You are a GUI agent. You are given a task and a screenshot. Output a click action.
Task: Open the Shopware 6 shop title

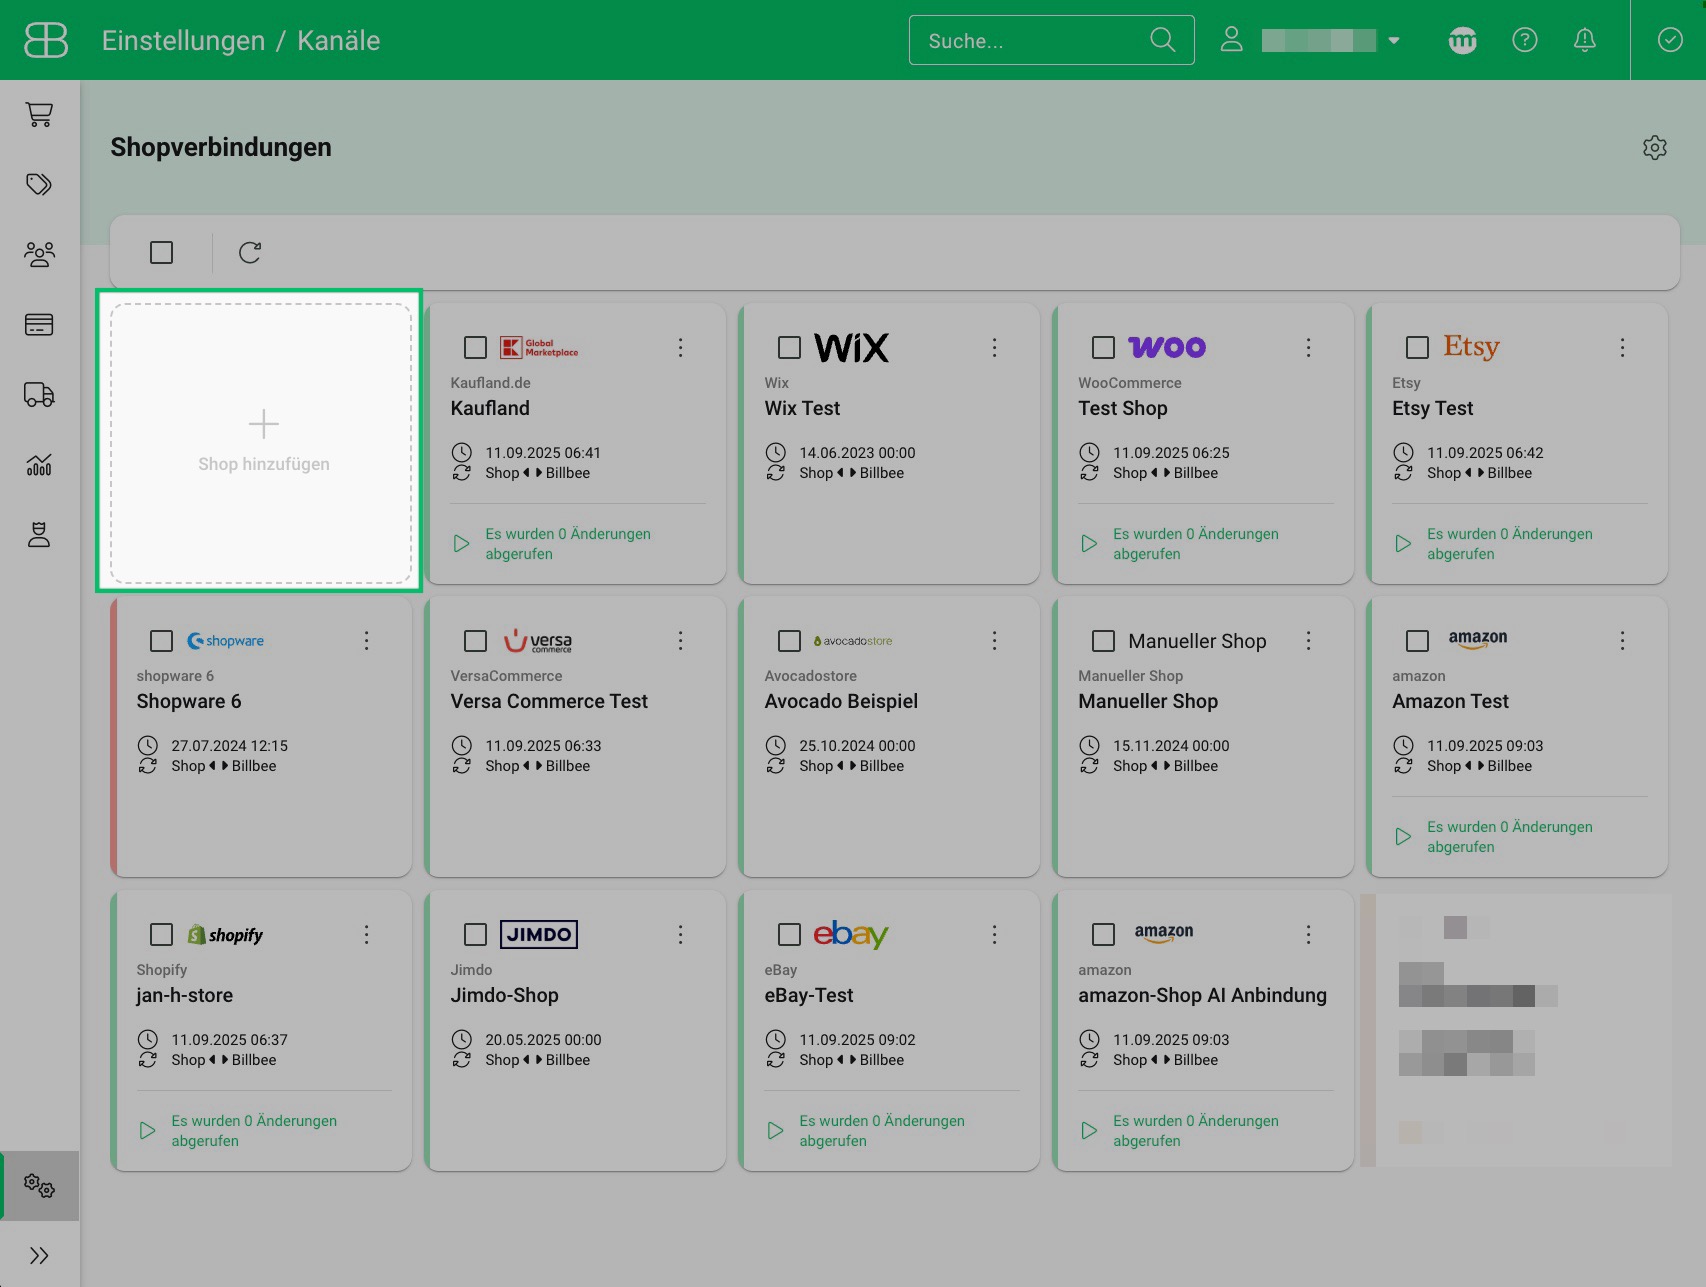tap(189, 701)
